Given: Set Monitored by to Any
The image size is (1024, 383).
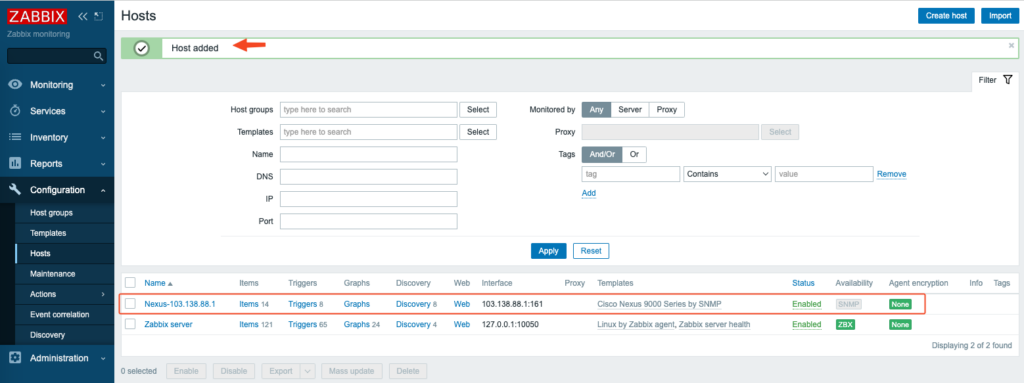Looking at the screenshot, I should tap(596, 110).
